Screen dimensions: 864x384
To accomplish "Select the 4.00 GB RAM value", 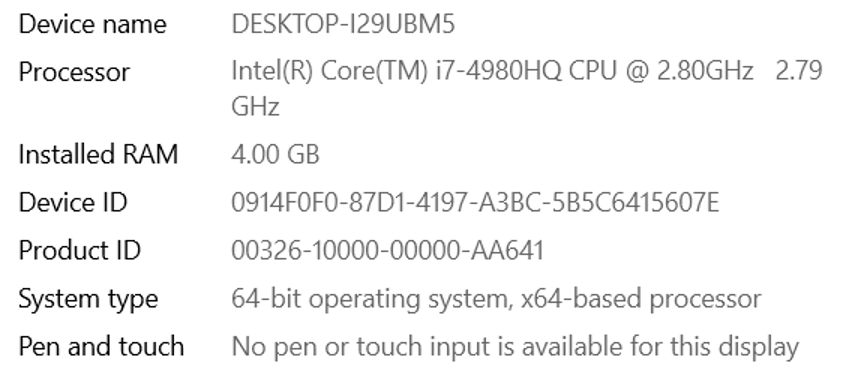I will click(x=275, y=154).
